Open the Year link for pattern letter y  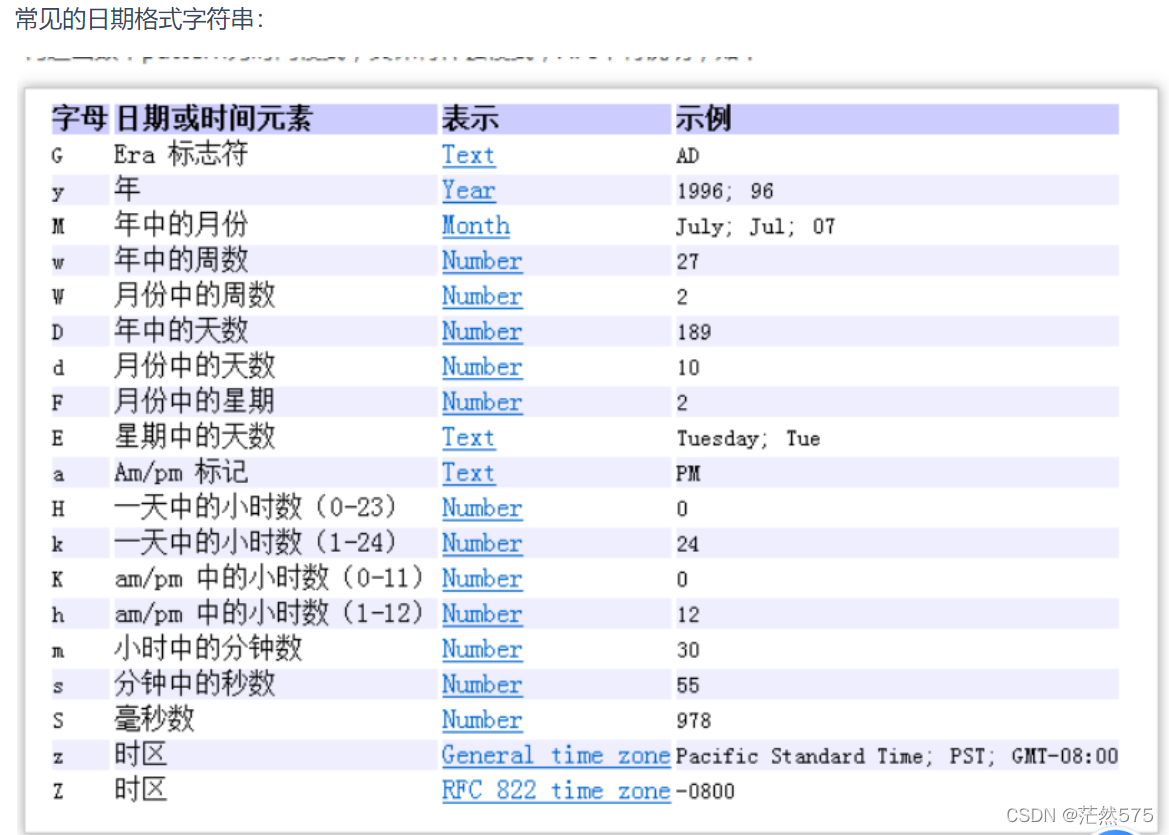[x=468, y=190]
